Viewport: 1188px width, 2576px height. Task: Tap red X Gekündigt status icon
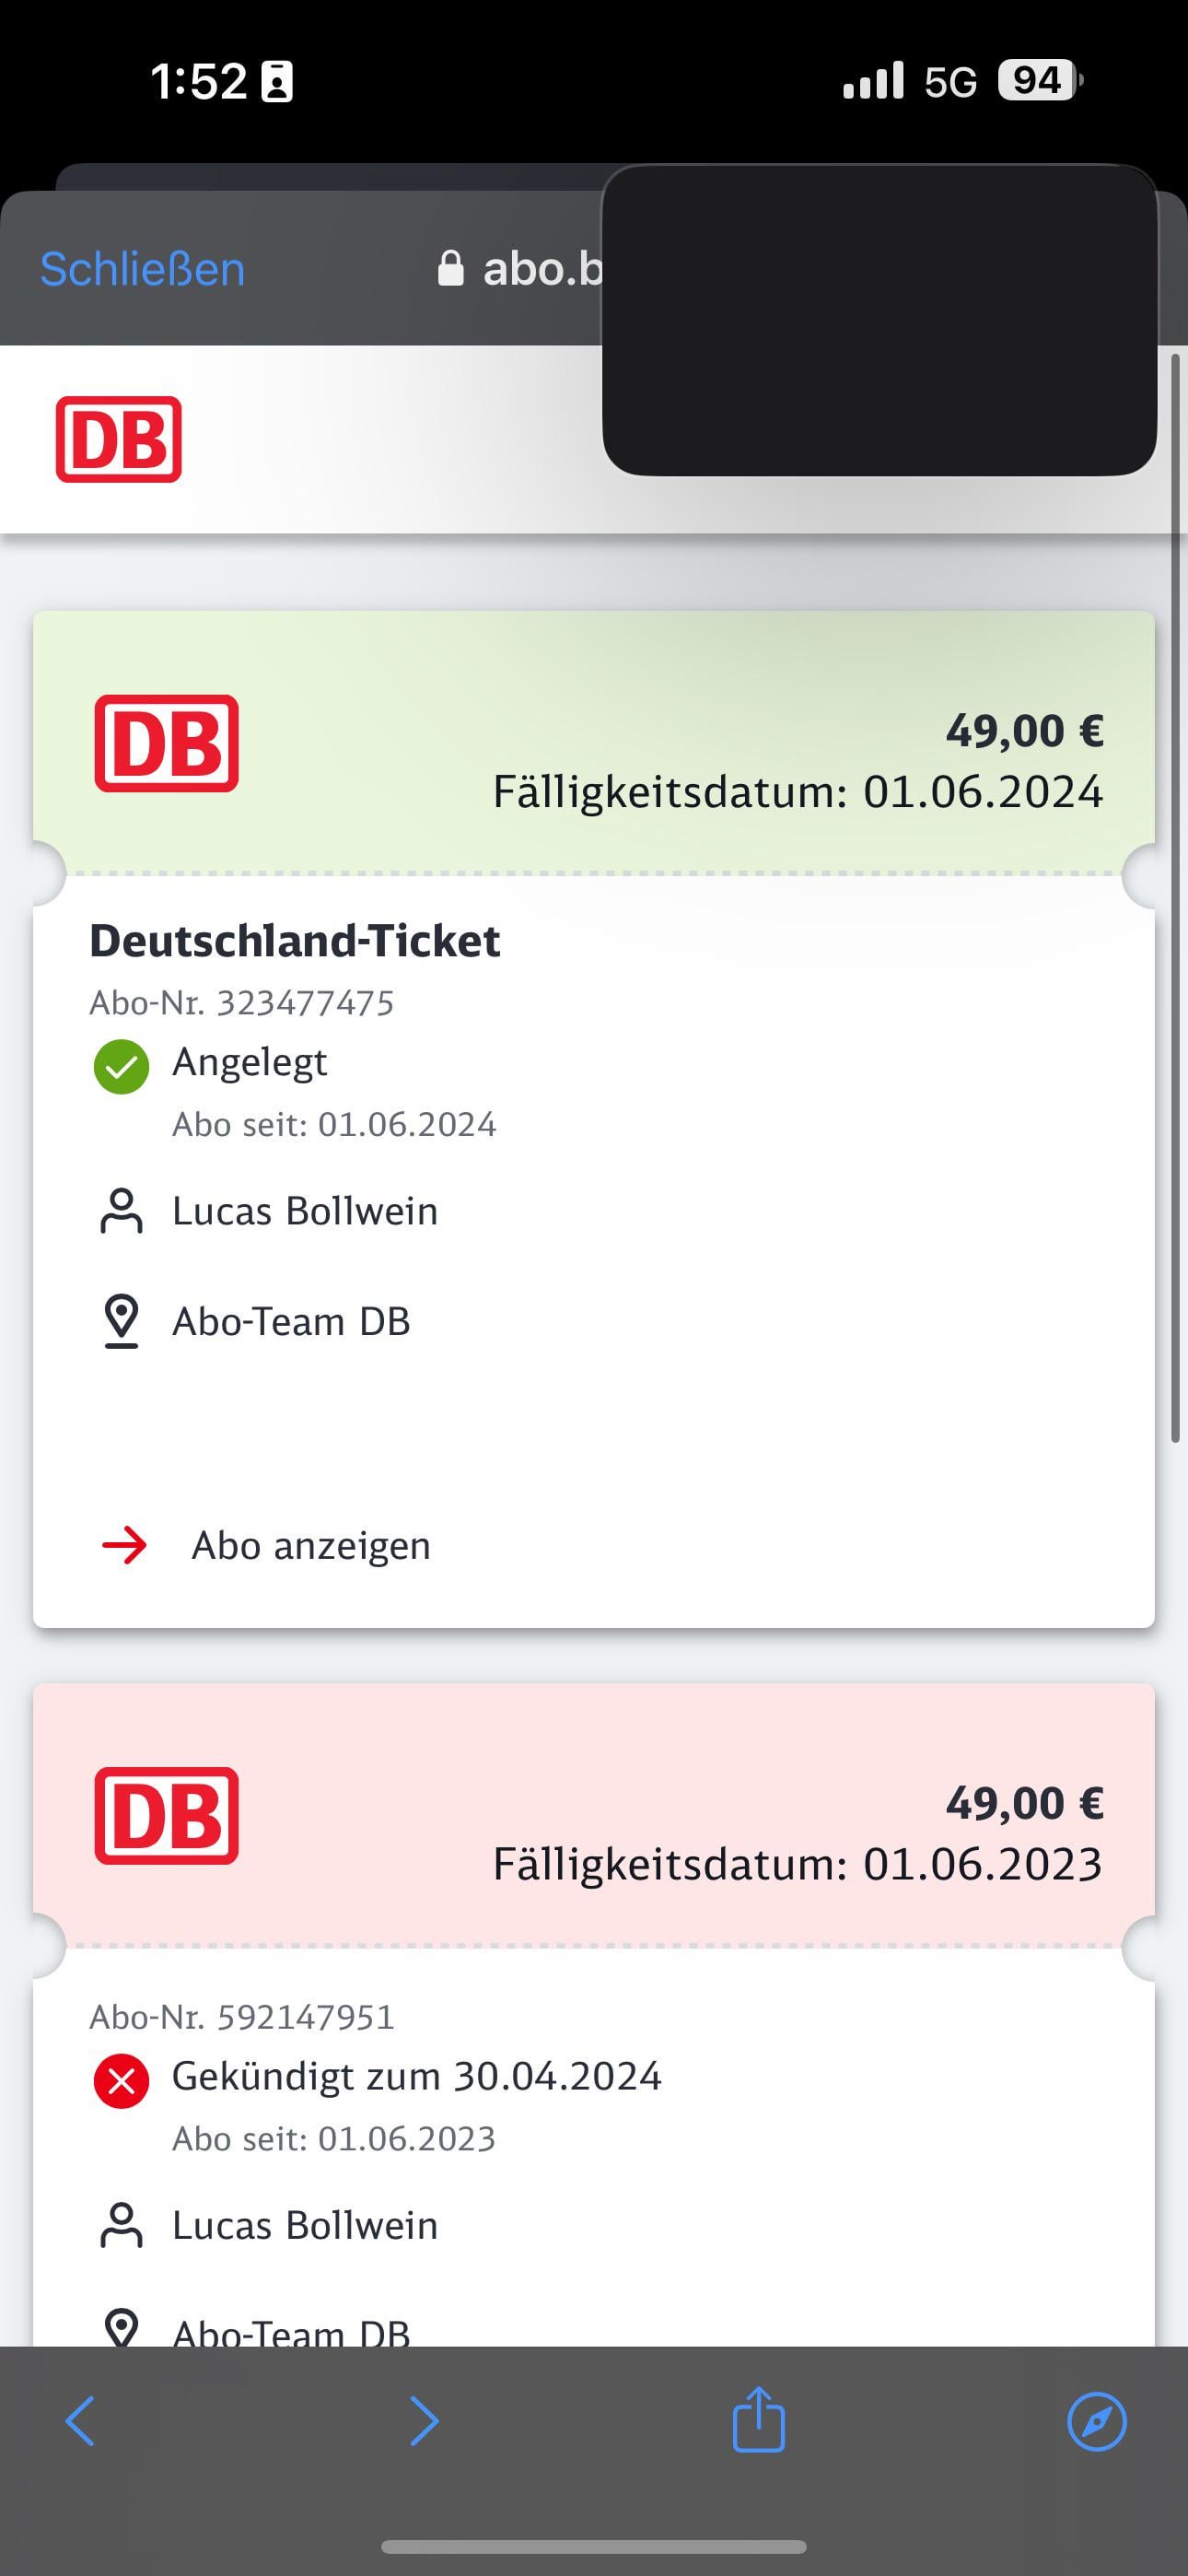click(x=121, y=2081)
